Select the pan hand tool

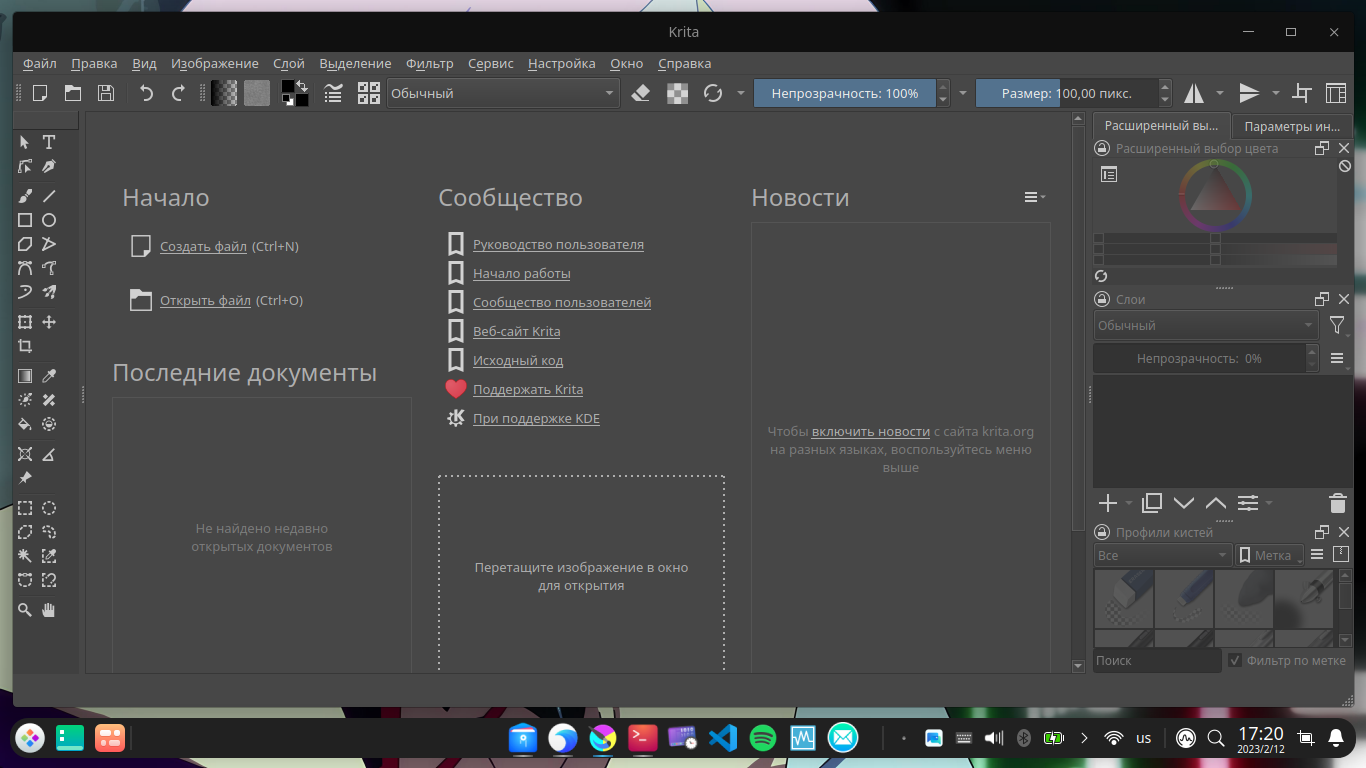pos(48,610)
